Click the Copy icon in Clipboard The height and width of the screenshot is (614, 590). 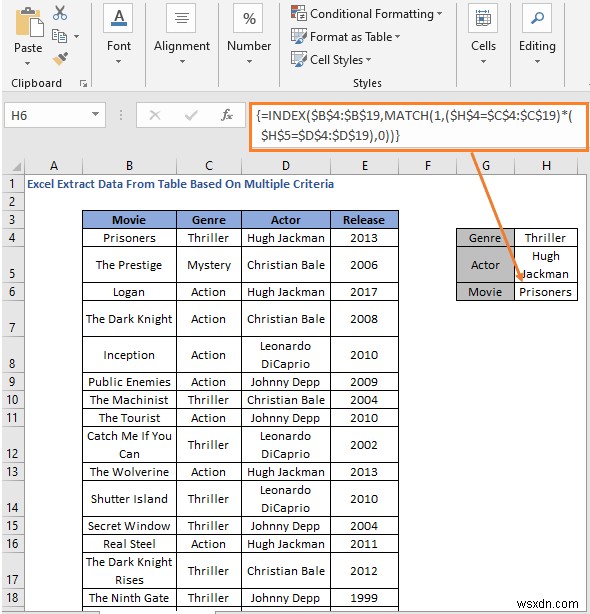(x=59, y=36)
